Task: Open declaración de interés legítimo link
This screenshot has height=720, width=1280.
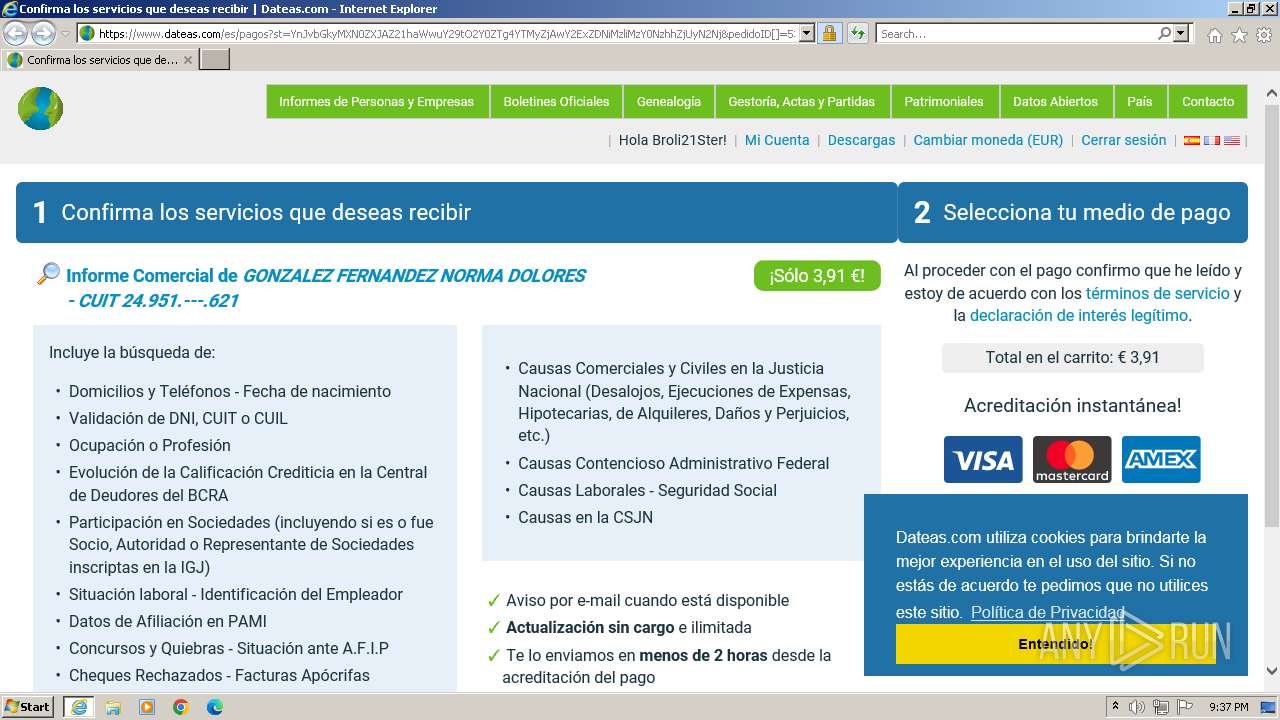Action: click(x=1079, y=315)
